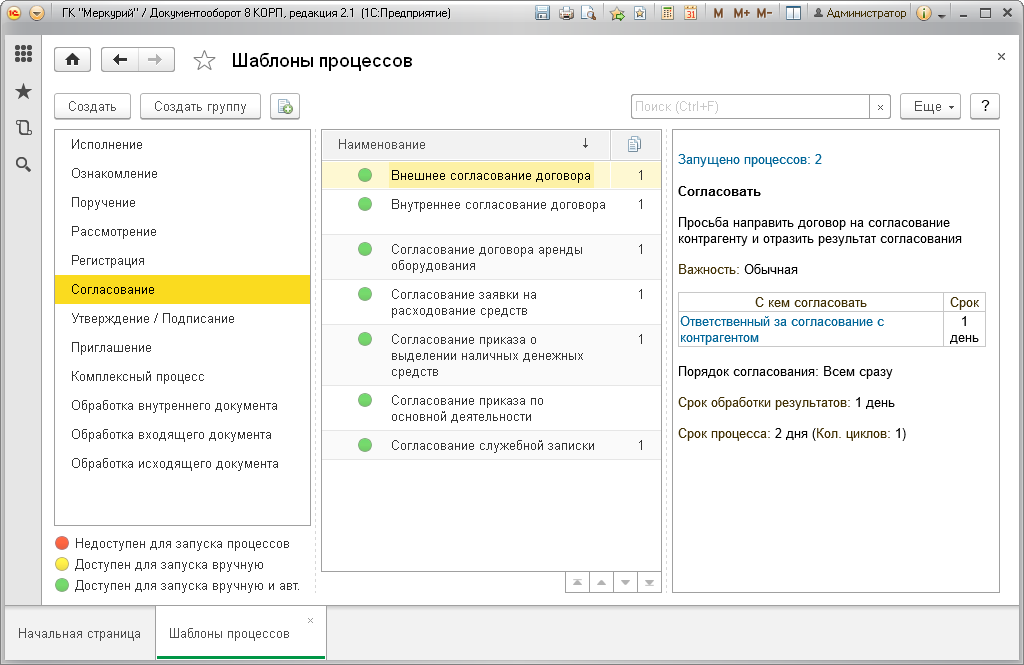The image size is (1024, 665).
Task: Close the Шаблоны процессов tab
Action: point(310,620)
